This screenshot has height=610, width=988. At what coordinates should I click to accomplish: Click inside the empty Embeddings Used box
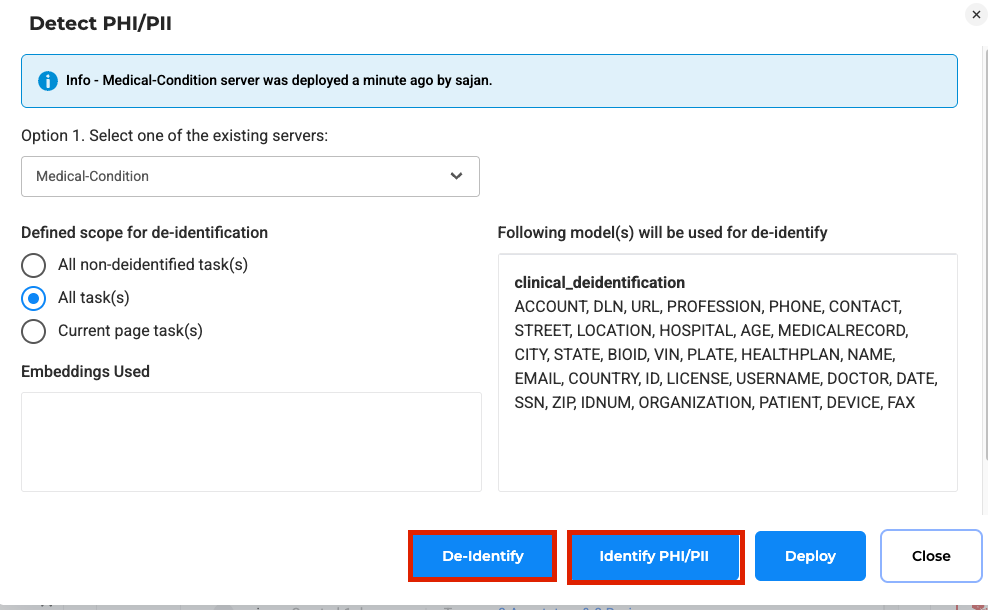click(x=251, y=442)
